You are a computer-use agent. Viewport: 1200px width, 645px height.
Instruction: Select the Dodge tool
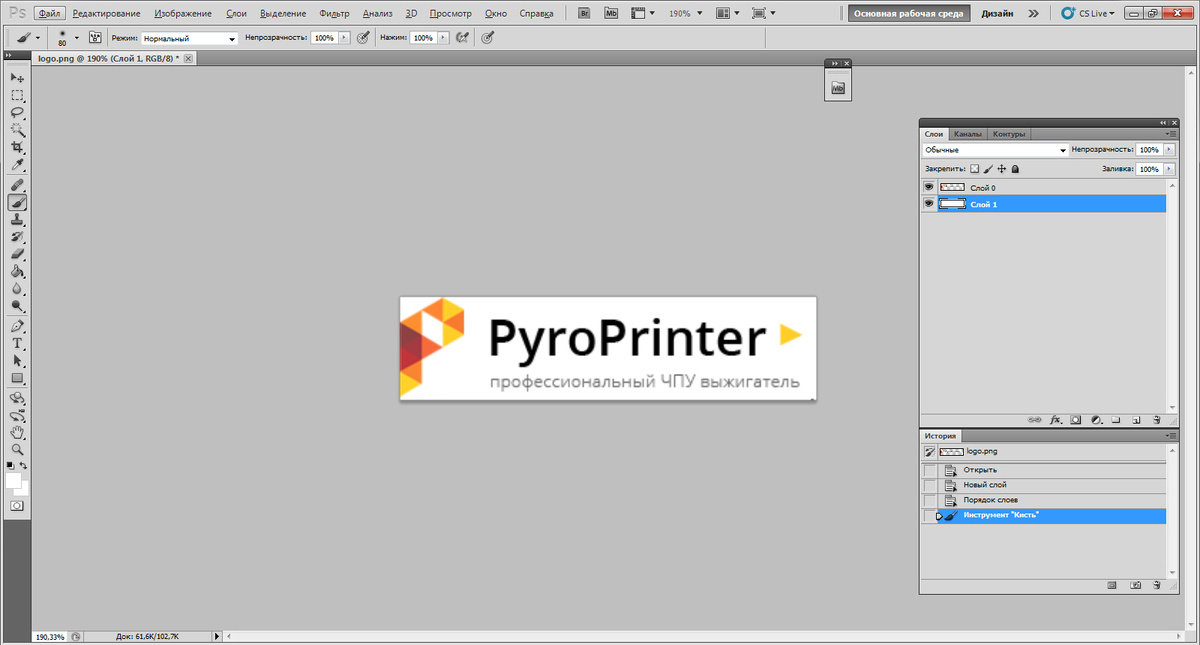pyautogui.click(x=17, y=306)
